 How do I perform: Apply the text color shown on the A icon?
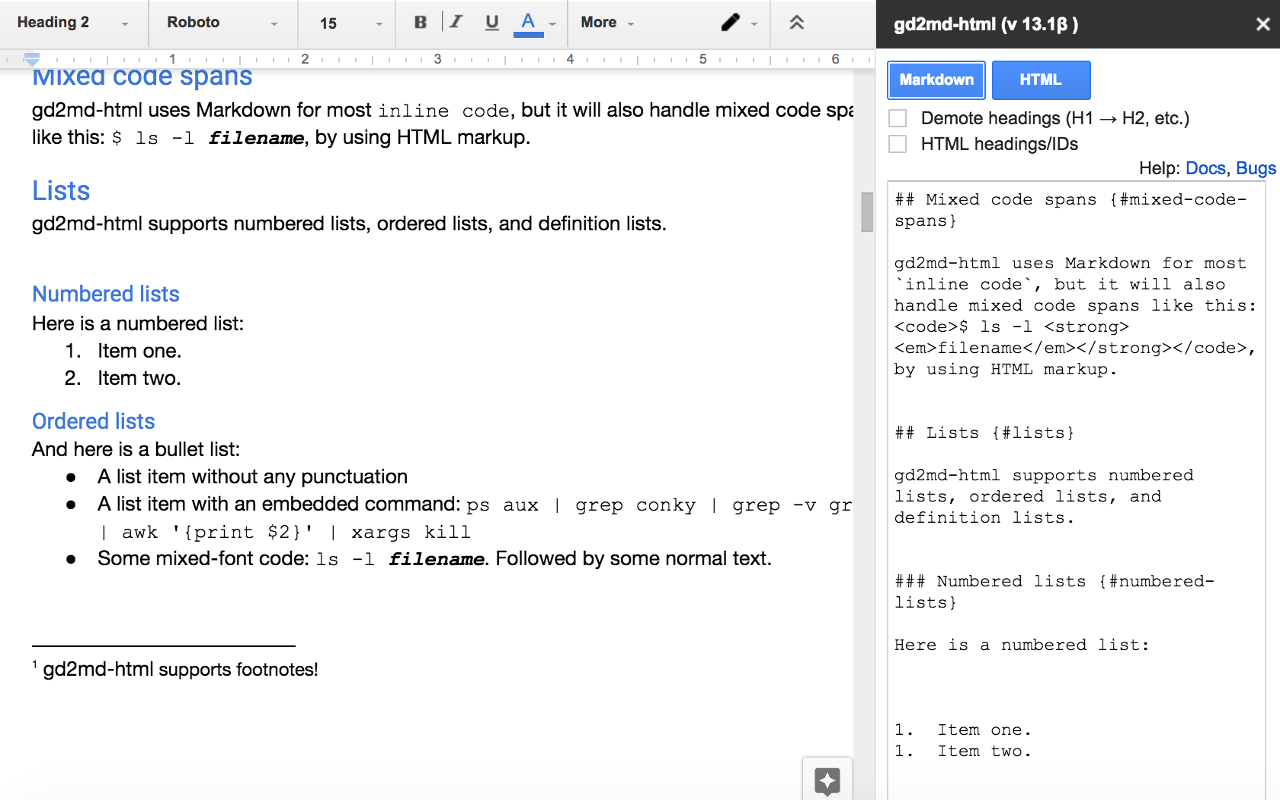(527, 21)
